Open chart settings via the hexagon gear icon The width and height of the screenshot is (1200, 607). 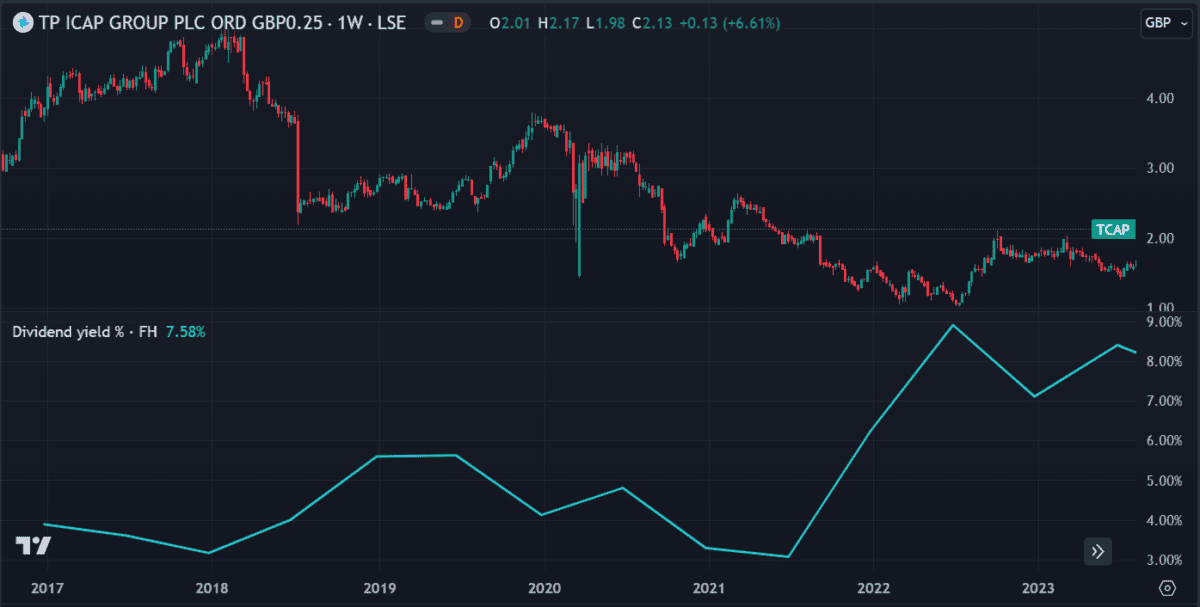click(x=1167, y=587)
